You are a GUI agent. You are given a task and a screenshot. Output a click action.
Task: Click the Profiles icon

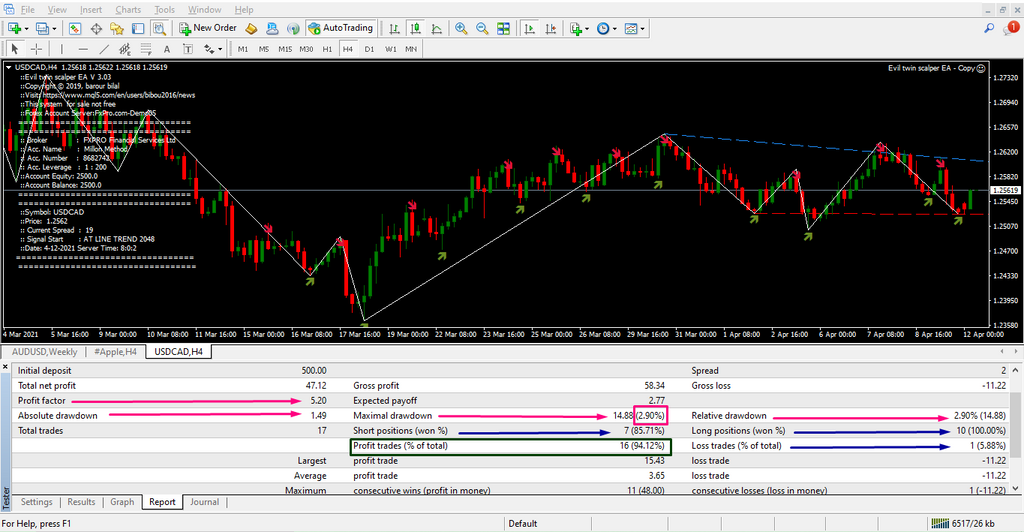[42, 28]
